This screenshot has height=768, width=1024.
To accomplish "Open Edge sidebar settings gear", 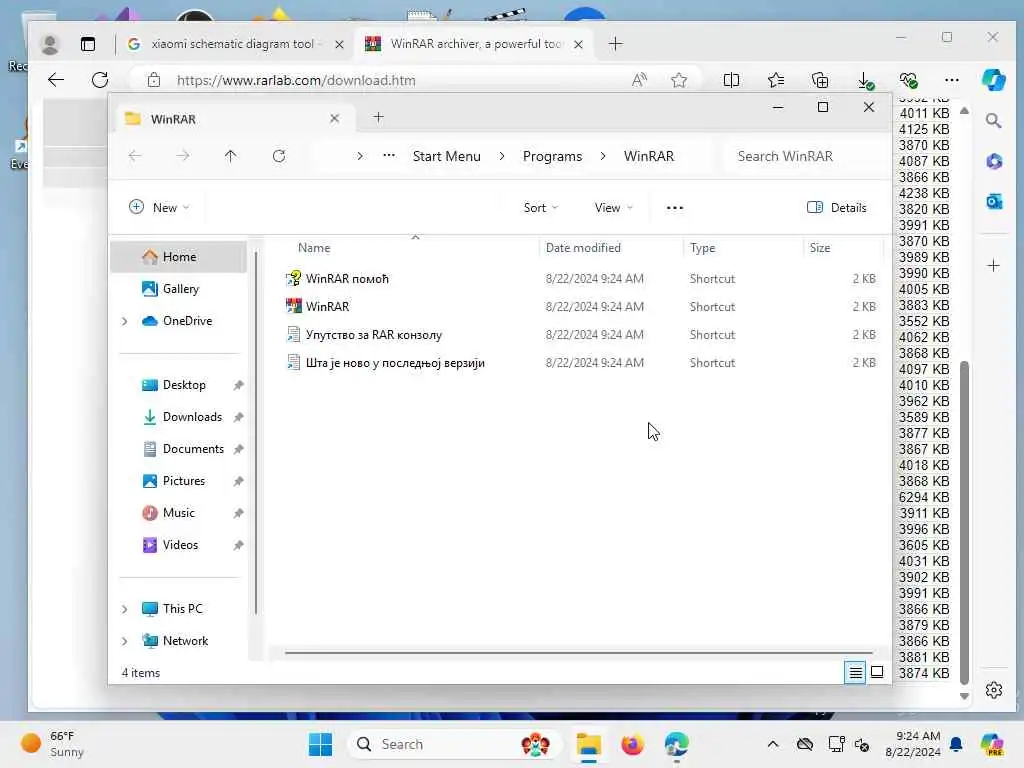I will coord(994,690).
